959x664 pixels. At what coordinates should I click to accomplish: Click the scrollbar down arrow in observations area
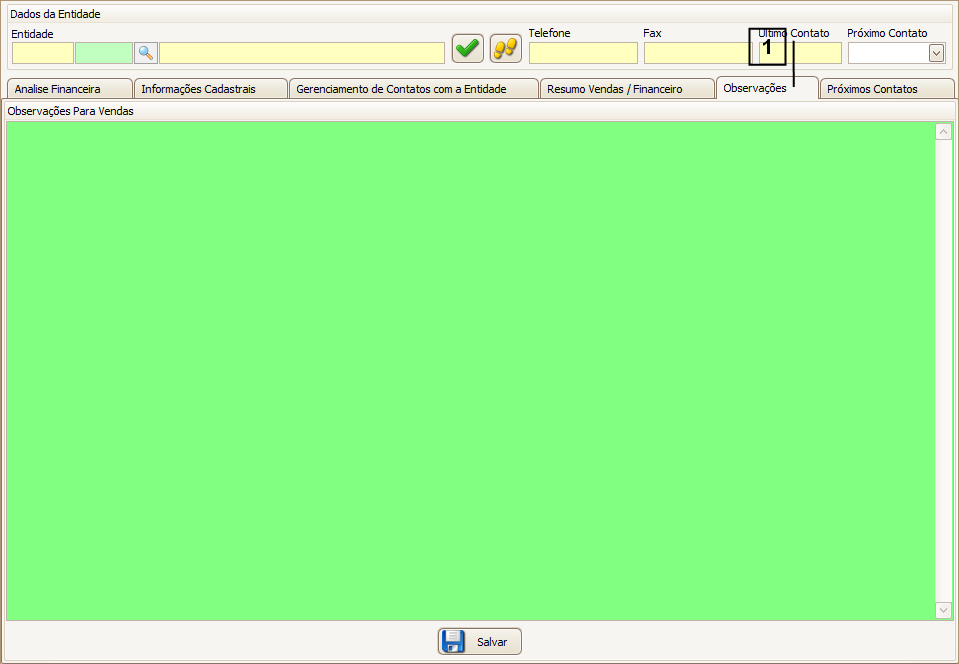pos(943,610)
